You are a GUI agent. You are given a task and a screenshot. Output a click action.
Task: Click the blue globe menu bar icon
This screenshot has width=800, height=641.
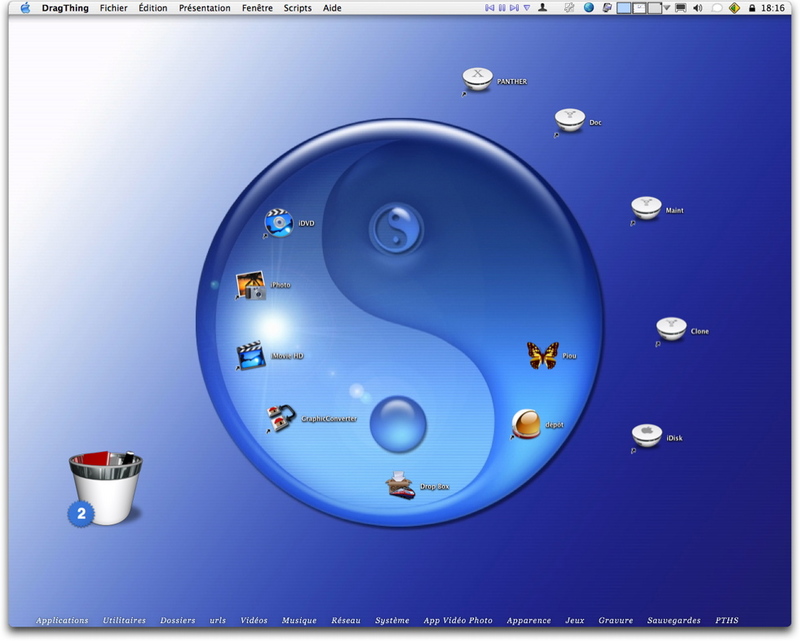pyautogui.click(x=589, y=8)
